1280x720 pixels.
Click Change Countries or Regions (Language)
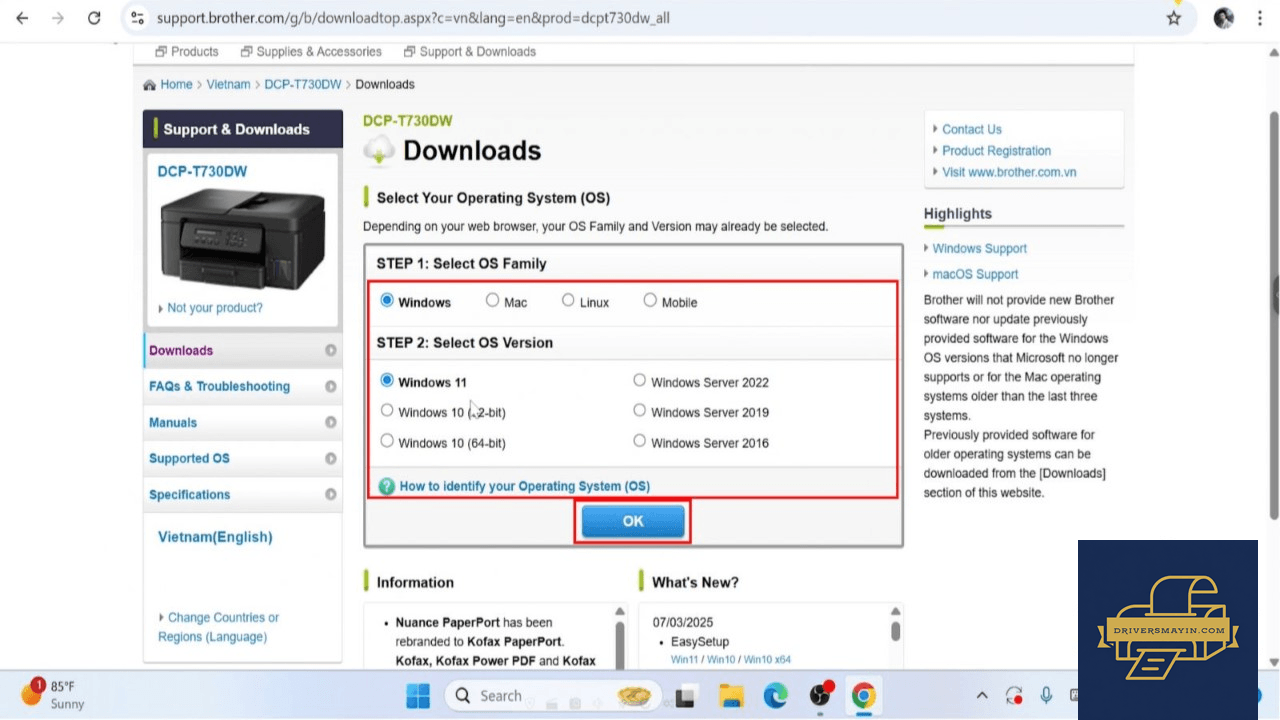218,627
